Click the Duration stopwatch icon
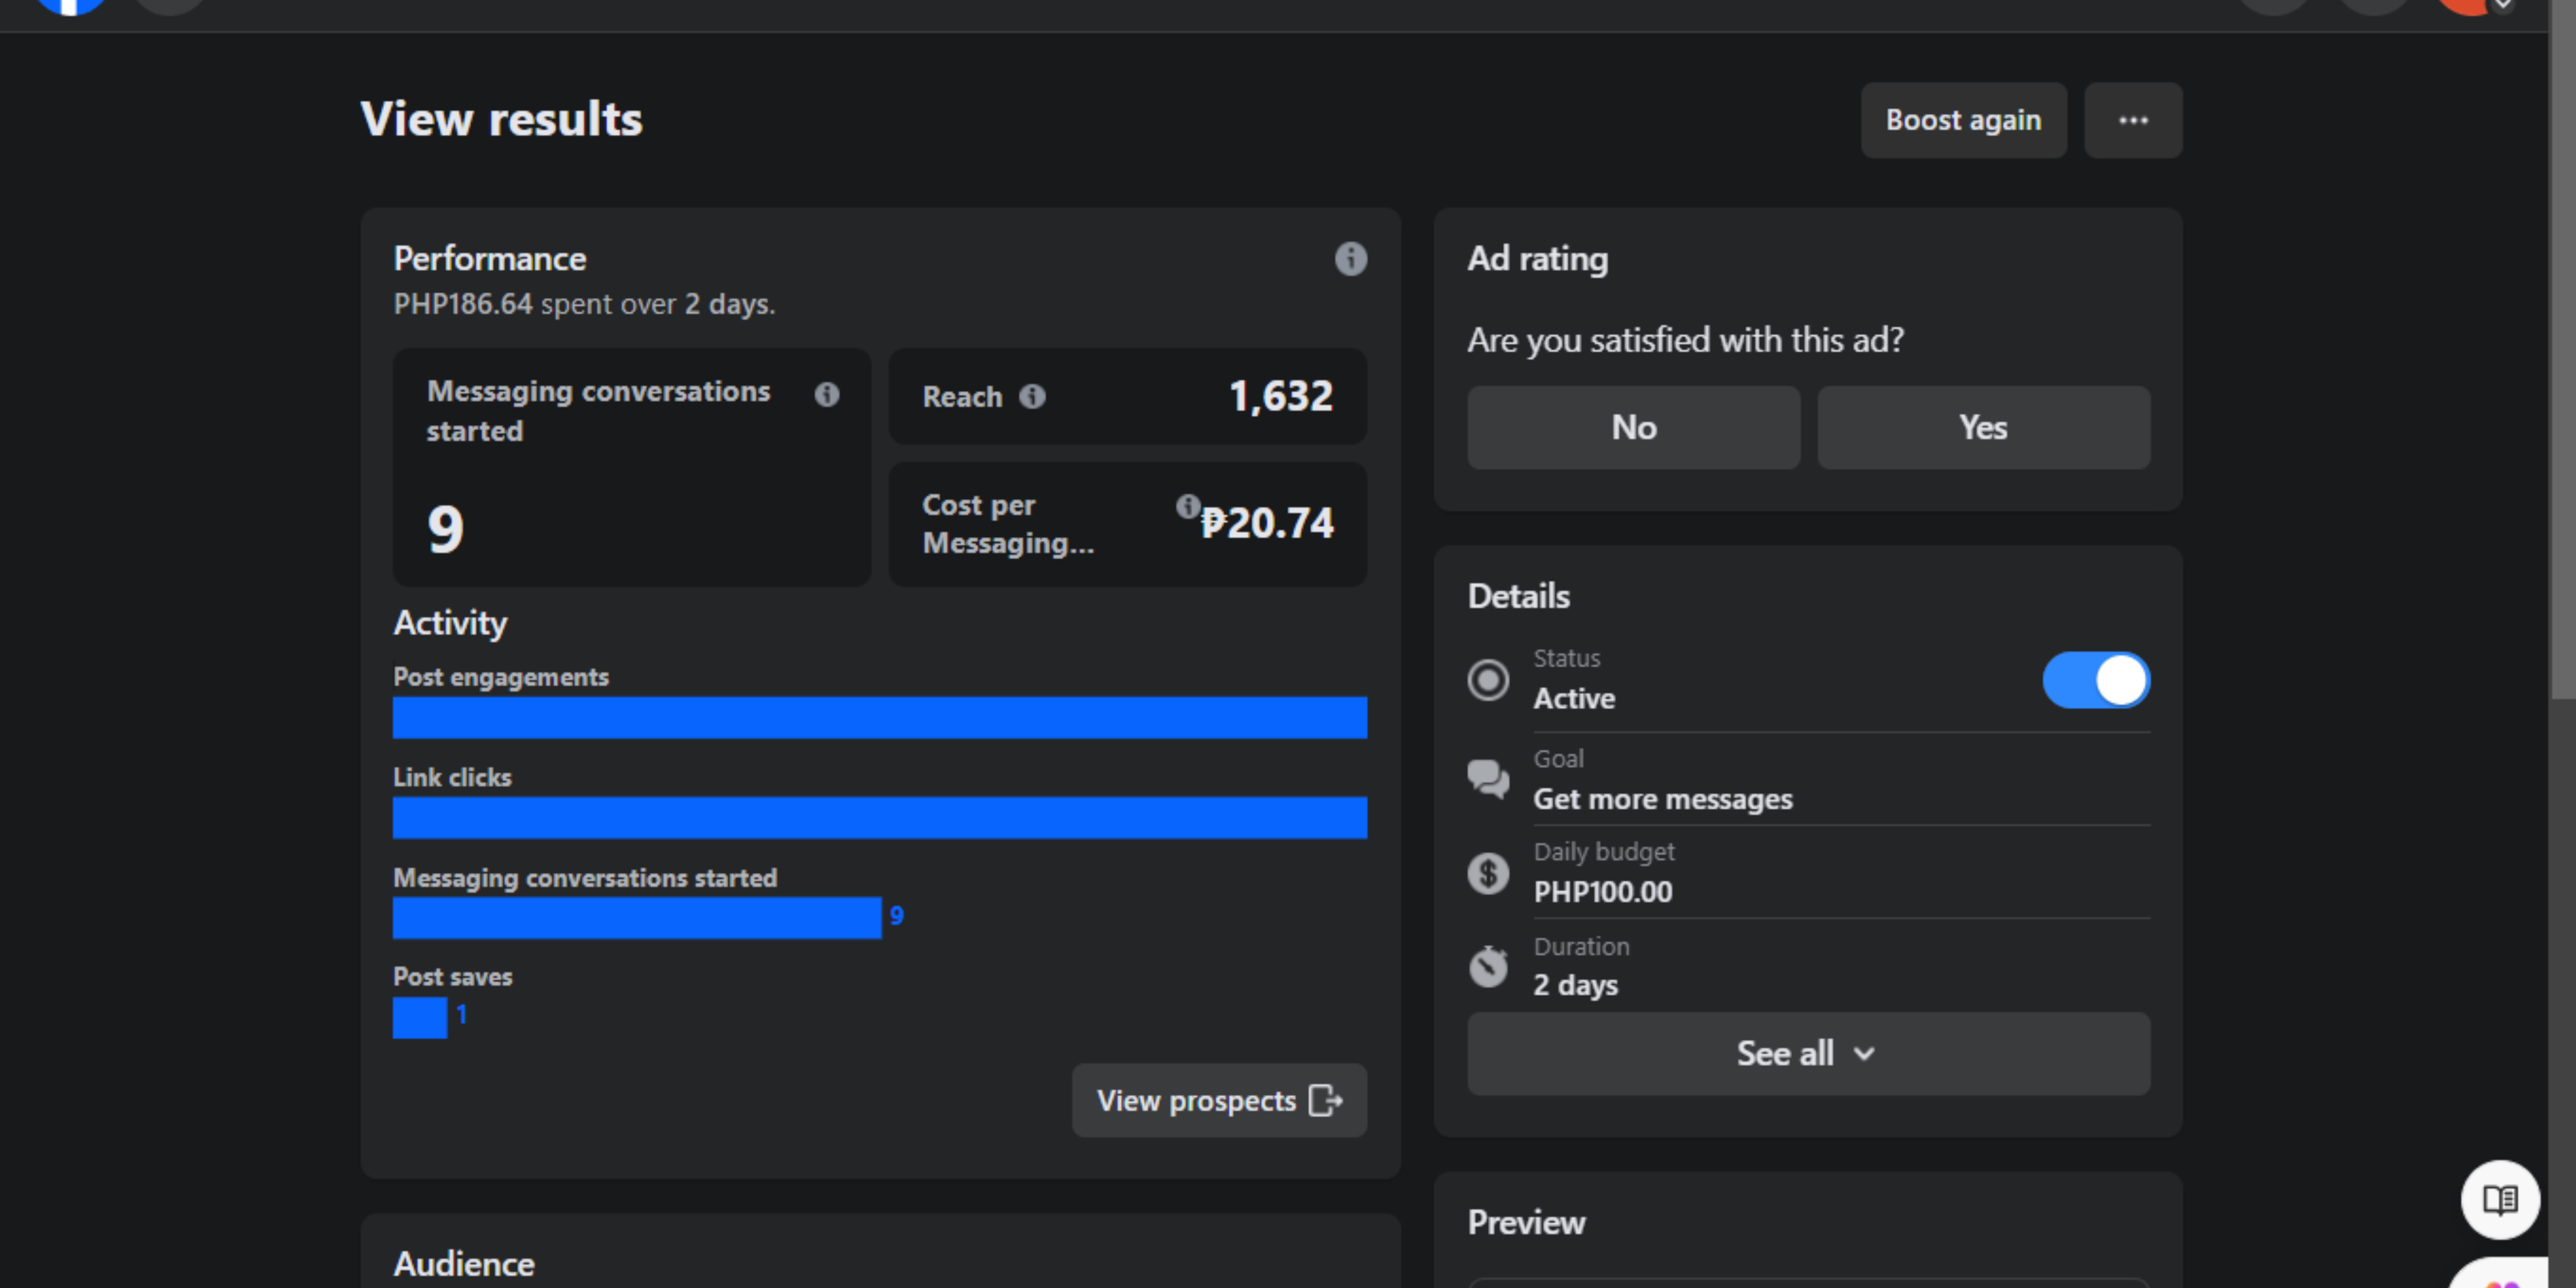 coord(1488,966)
